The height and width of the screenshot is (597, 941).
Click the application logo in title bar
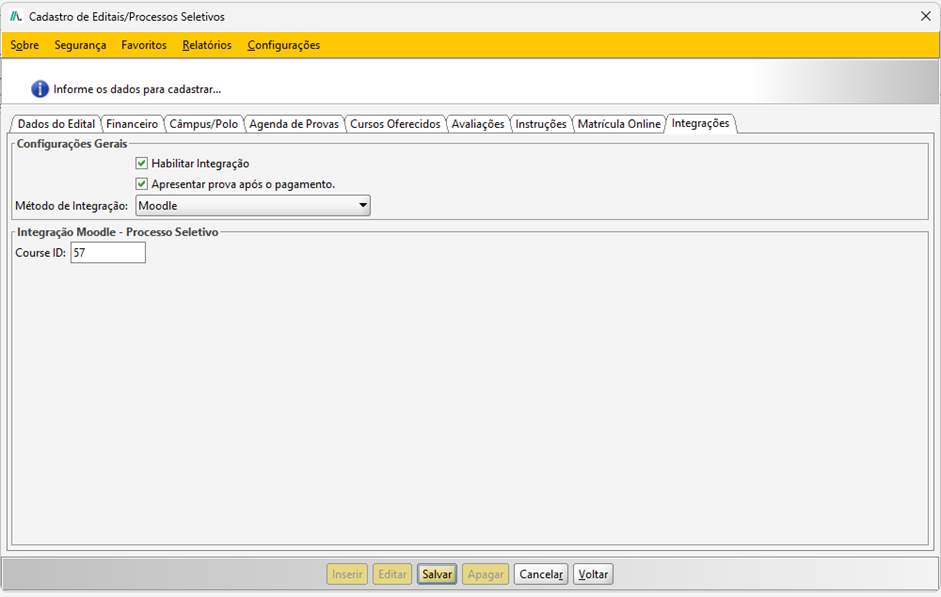point(16,17)
